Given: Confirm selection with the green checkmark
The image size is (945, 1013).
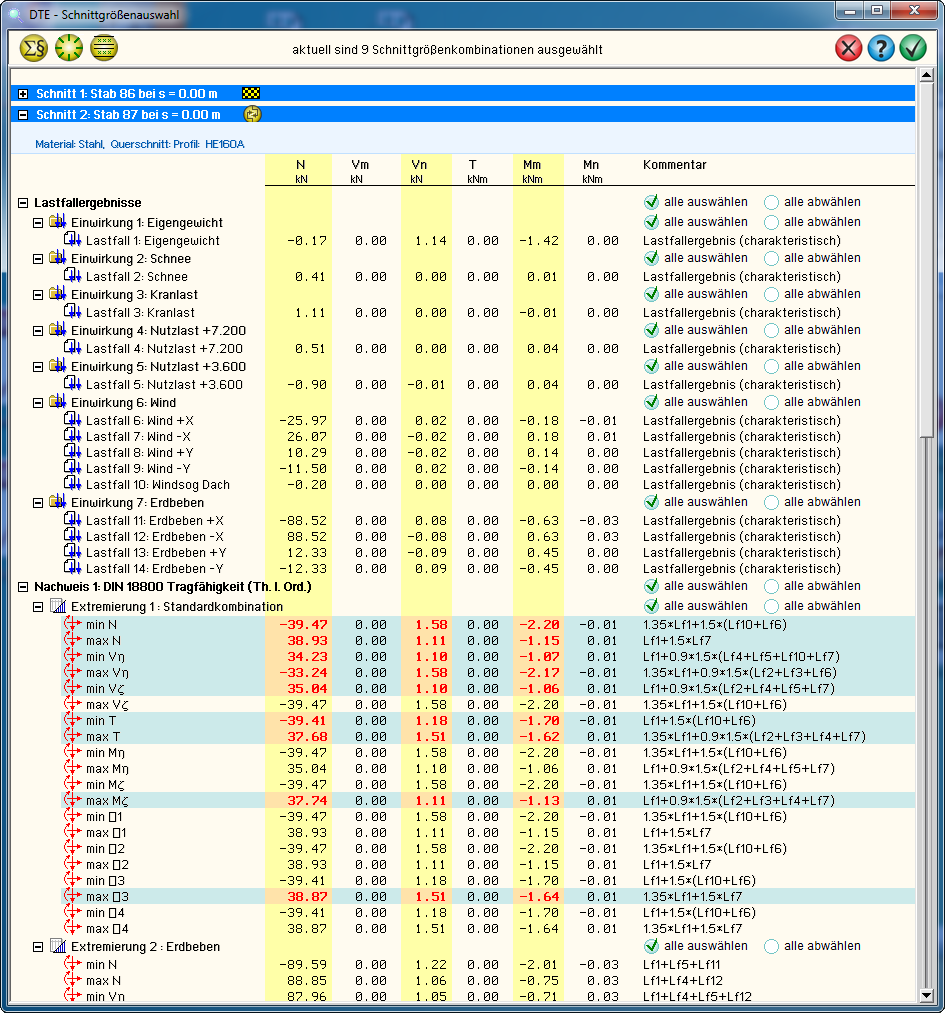Looking at the screenshot, I should tap(912, 48).
